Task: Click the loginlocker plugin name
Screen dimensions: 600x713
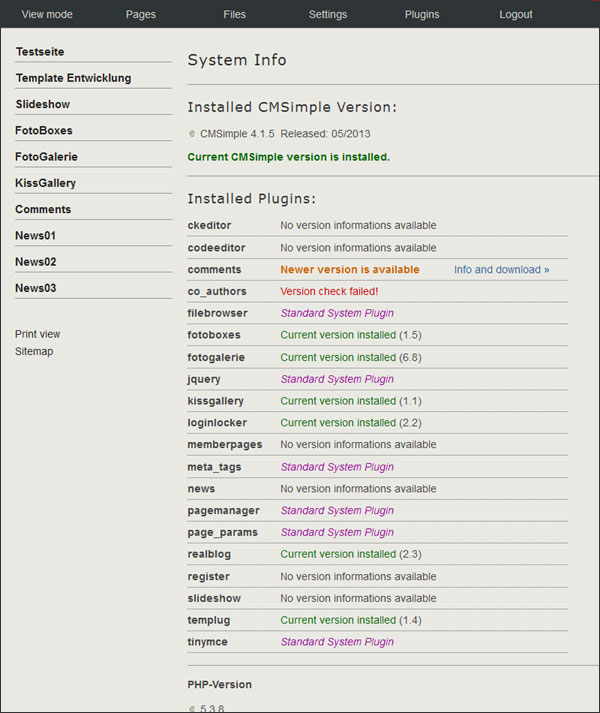Action: (217, 423)
